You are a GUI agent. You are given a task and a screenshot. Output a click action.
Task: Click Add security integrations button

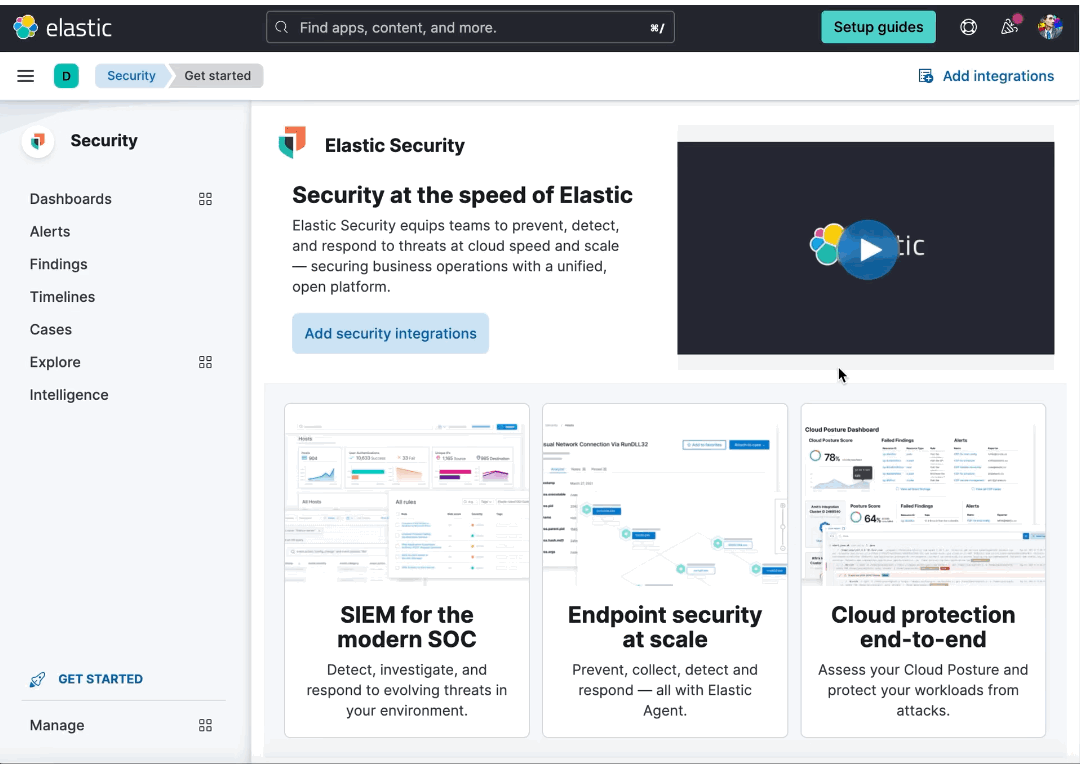pyautogui.click(x=391, y=333)
